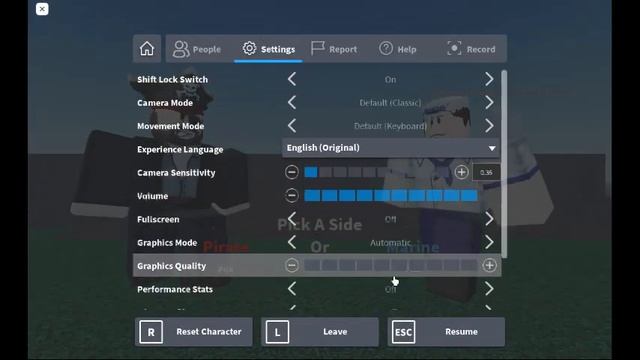Click the Reset Character button
640x360 pixels.
coord(194,332)
